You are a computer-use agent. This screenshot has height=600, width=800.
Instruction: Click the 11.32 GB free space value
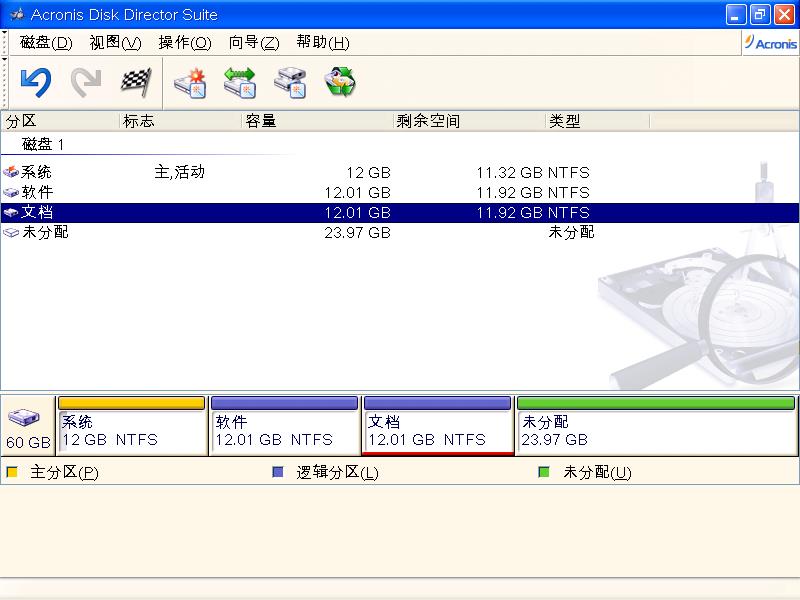(510, 172)
